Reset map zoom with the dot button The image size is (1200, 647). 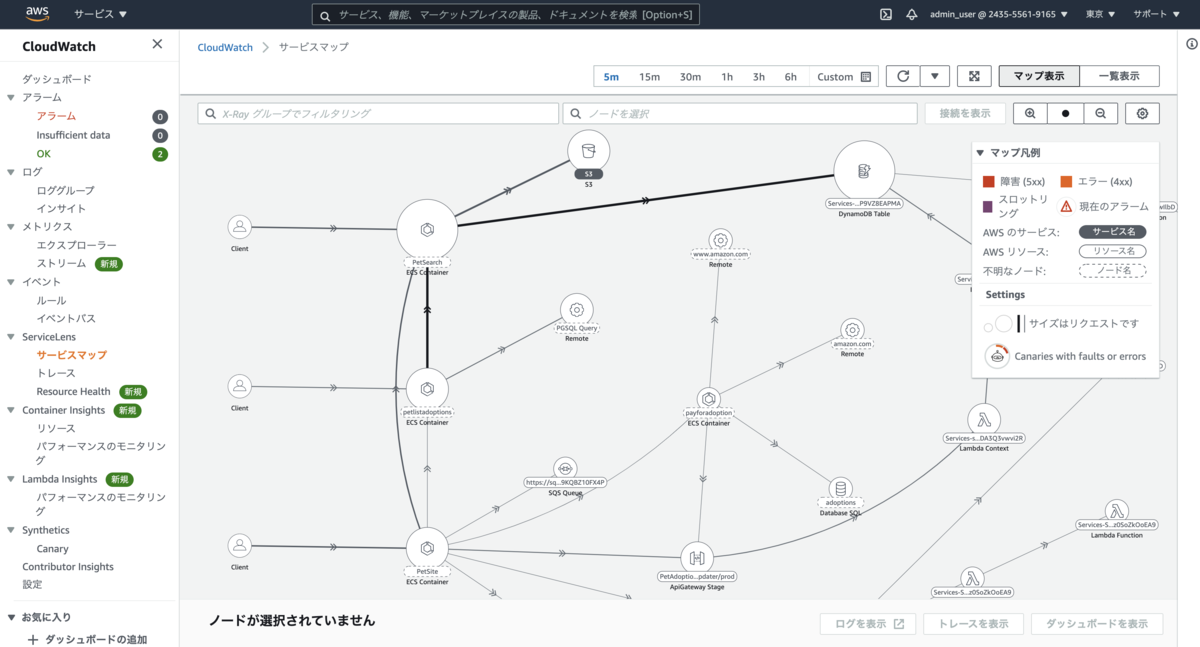[1065, 114]
